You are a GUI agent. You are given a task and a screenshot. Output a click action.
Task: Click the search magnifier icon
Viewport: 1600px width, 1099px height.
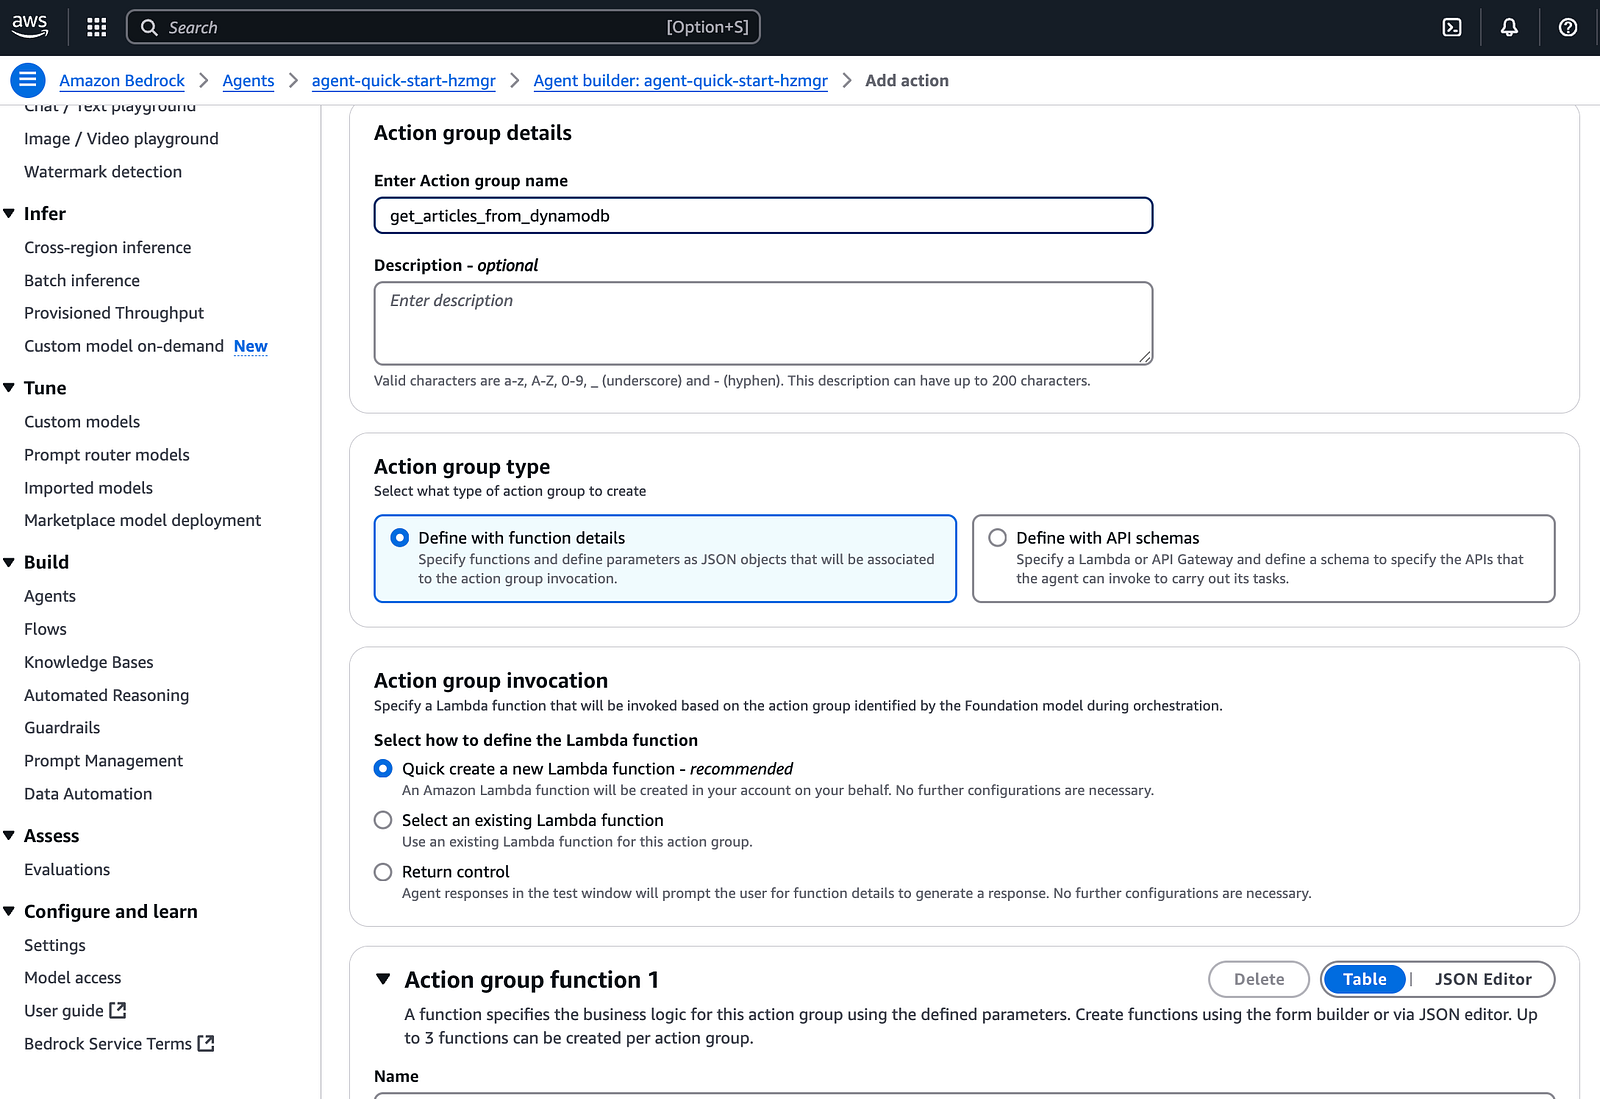click(x=149, y=27)
